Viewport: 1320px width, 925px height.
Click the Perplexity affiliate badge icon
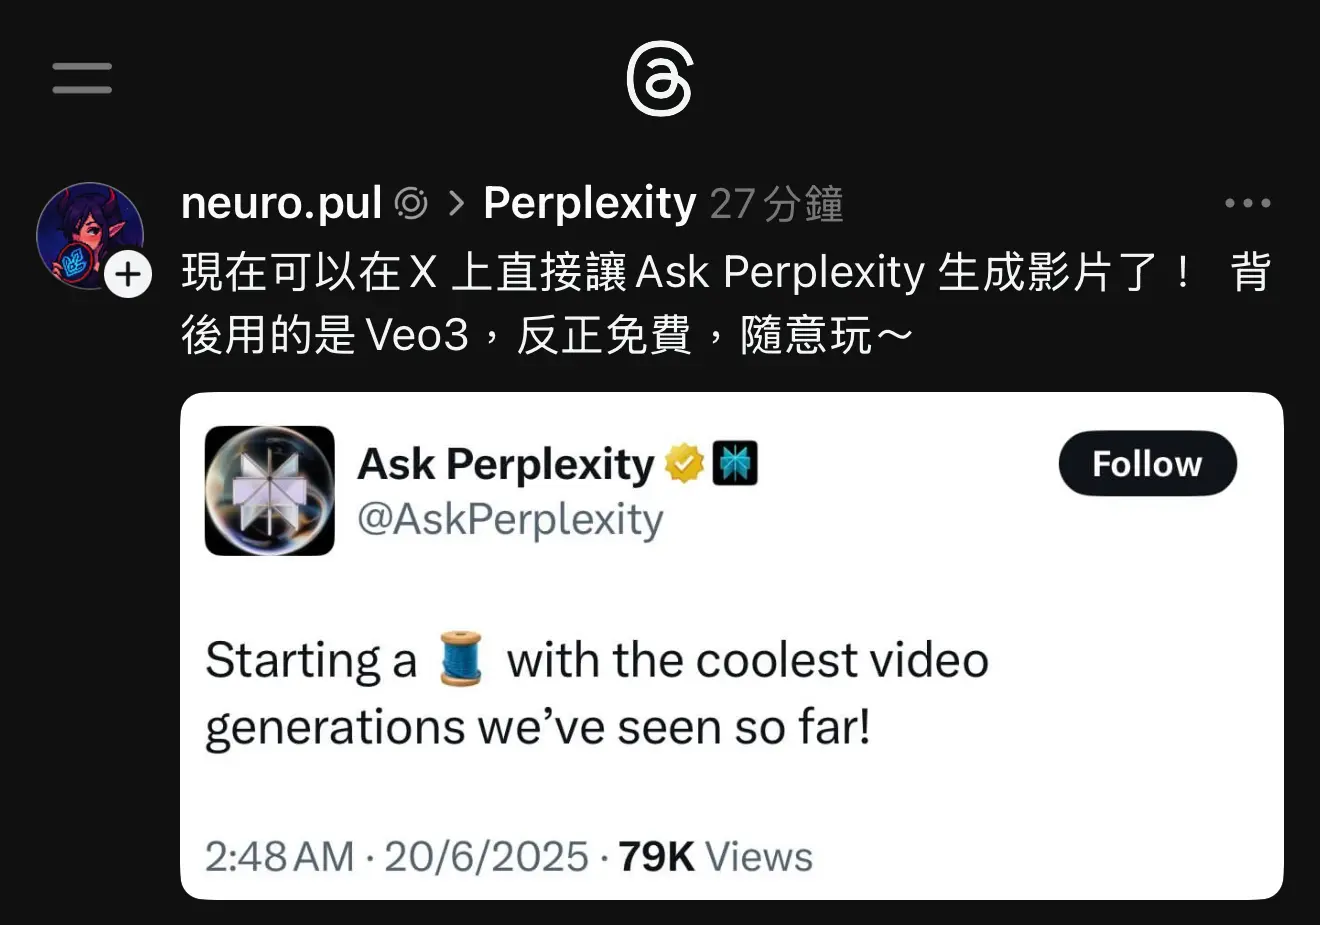tap(735, 463)
